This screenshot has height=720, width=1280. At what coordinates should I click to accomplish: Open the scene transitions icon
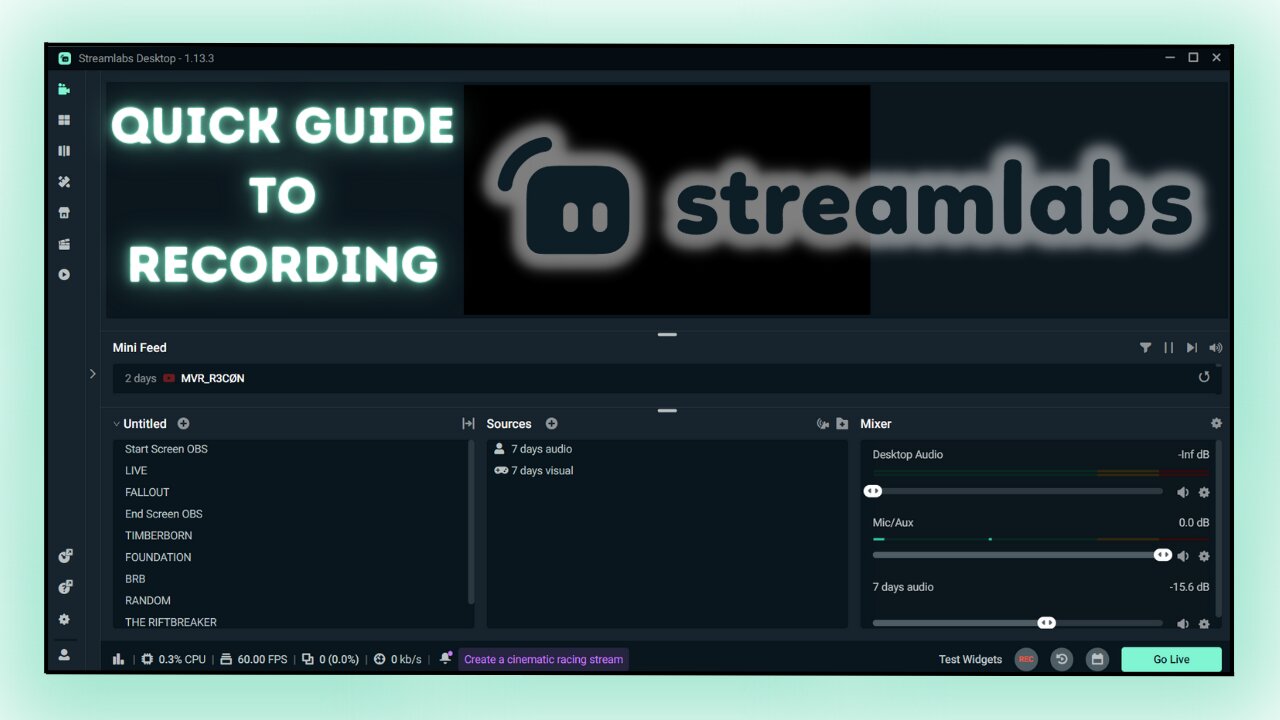point(468,424)
